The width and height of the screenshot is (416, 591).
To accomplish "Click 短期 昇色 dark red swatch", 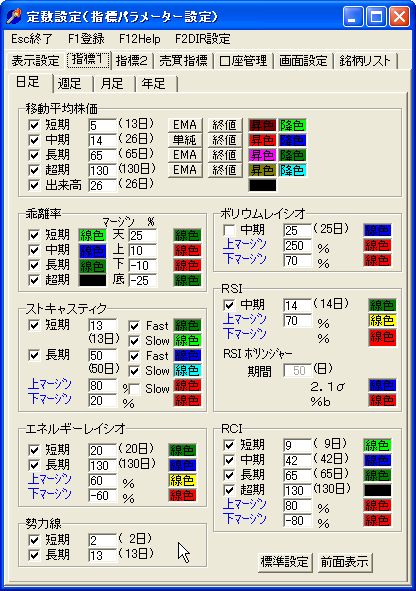I will (x=262, y=125).
